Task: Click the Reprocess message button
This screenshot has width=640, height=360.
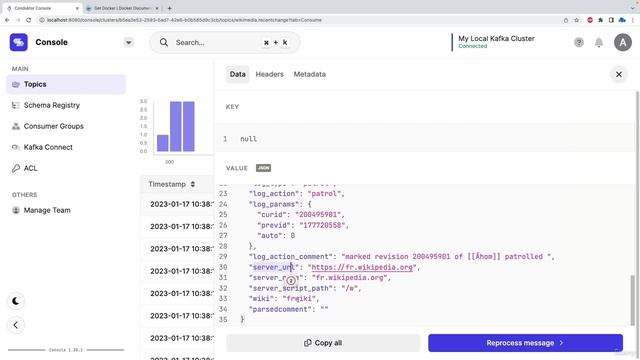Action: [525, 343]
